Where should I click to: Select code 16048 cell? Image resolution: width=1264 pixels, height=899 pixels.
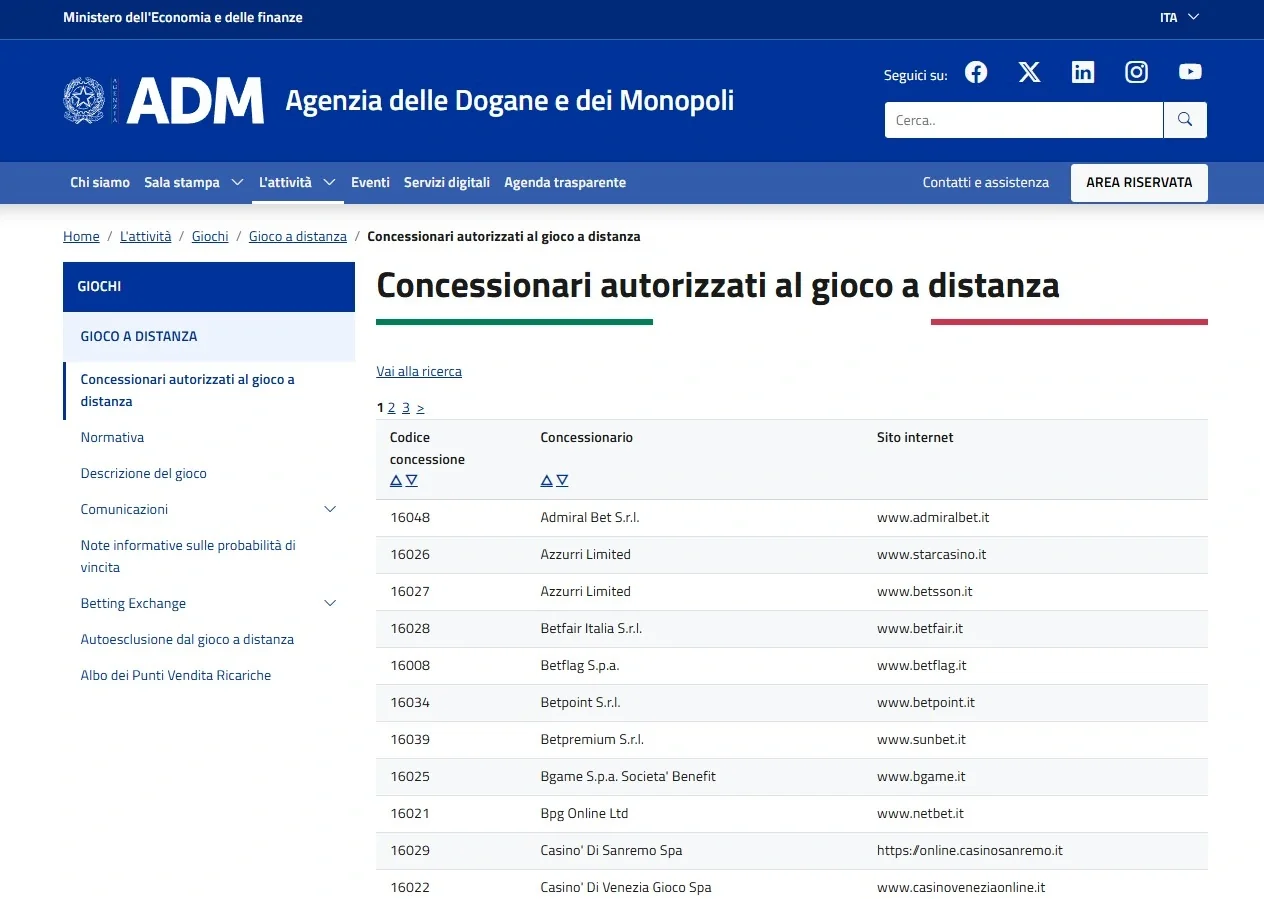(410, 518)
